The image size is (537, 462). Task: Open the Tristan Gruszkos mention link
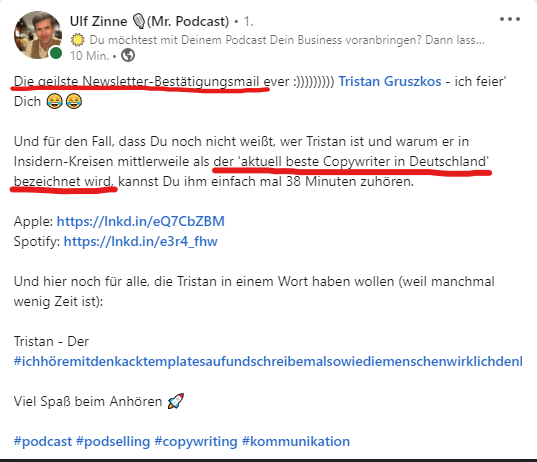(390, 82)
